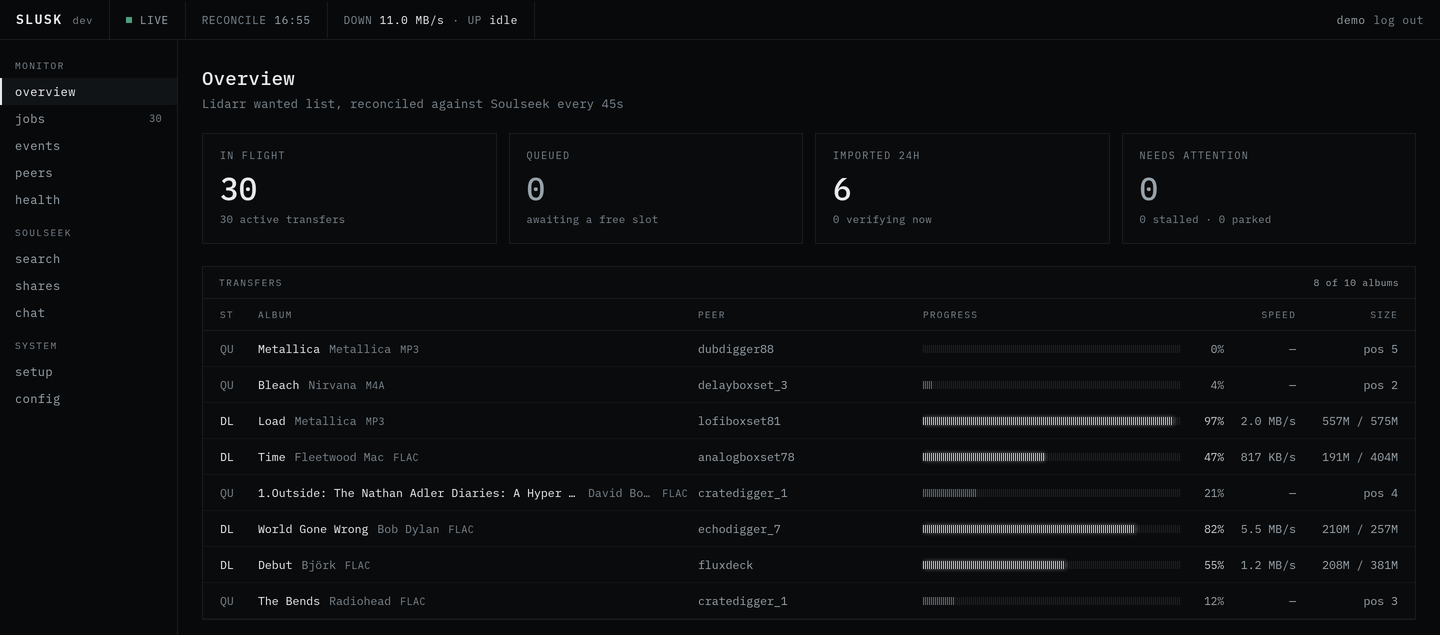This screenshot has width=1440, height=635.
Task: Click the 5.5 MB/s speed value
Action: point(1268,529)
